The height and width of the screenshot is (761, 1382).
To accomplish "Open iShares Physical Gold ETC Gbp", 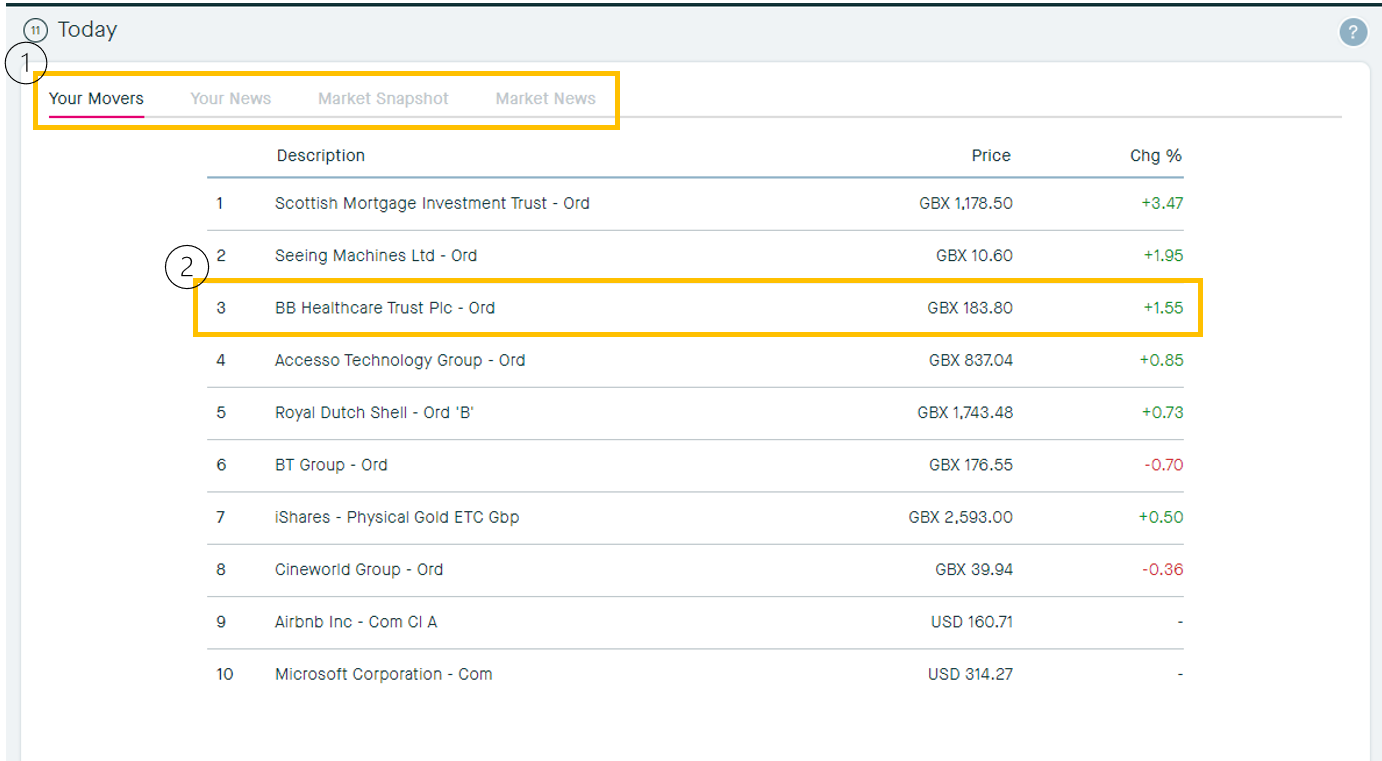I will 397,517.
